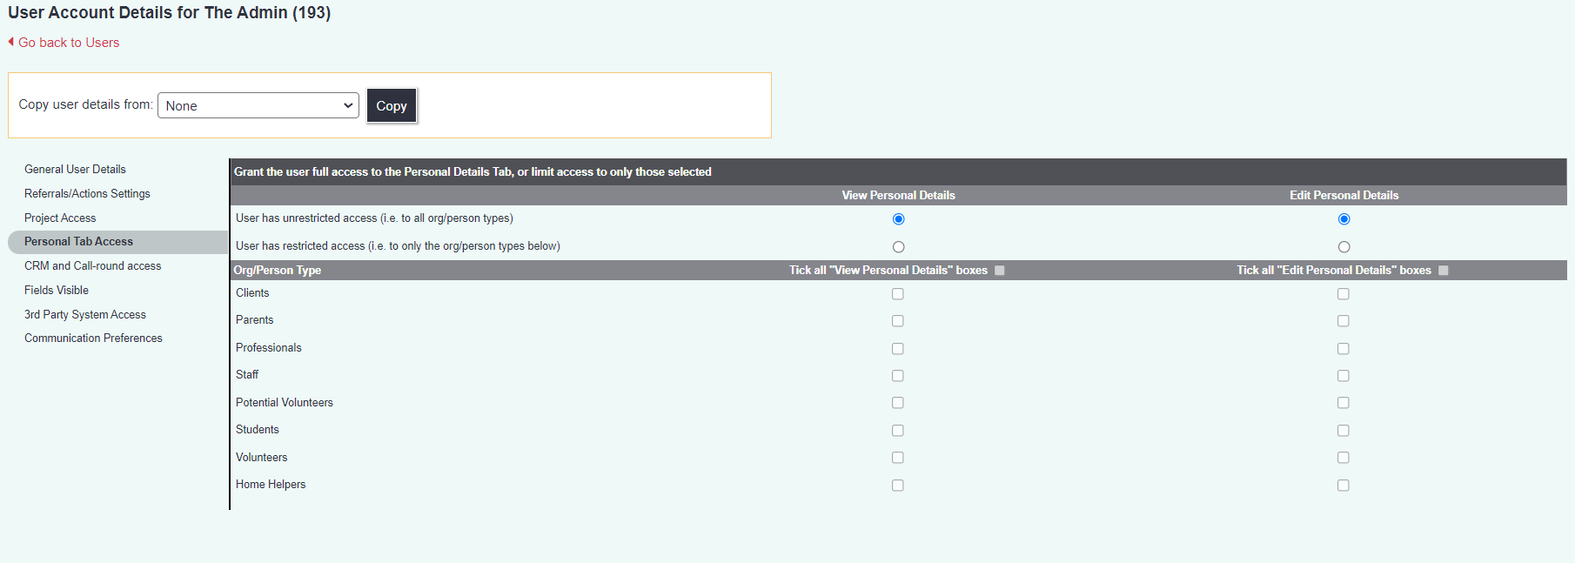Viewport: 1575px width, 563px height.
Task: Tick View Personal Details for Professionals
Action: 897,349
